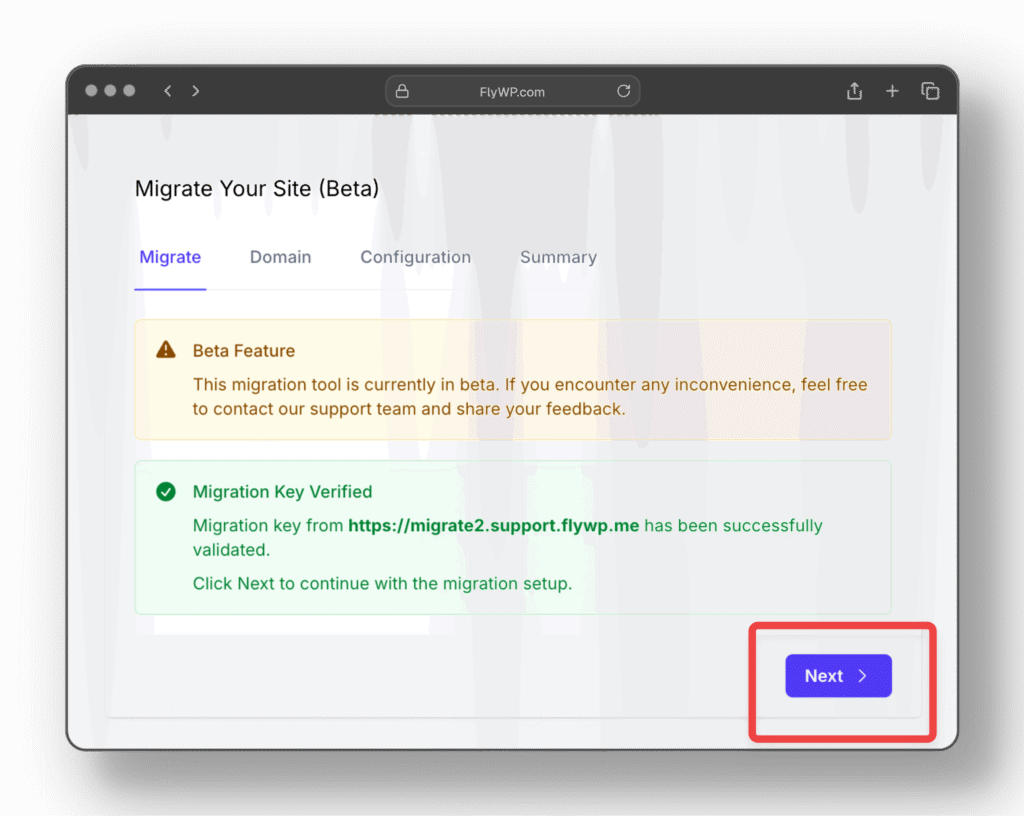1024x816 pixels.
Task: Click the Migrate Your Site (Beta) heading
Action: point(257,188)
